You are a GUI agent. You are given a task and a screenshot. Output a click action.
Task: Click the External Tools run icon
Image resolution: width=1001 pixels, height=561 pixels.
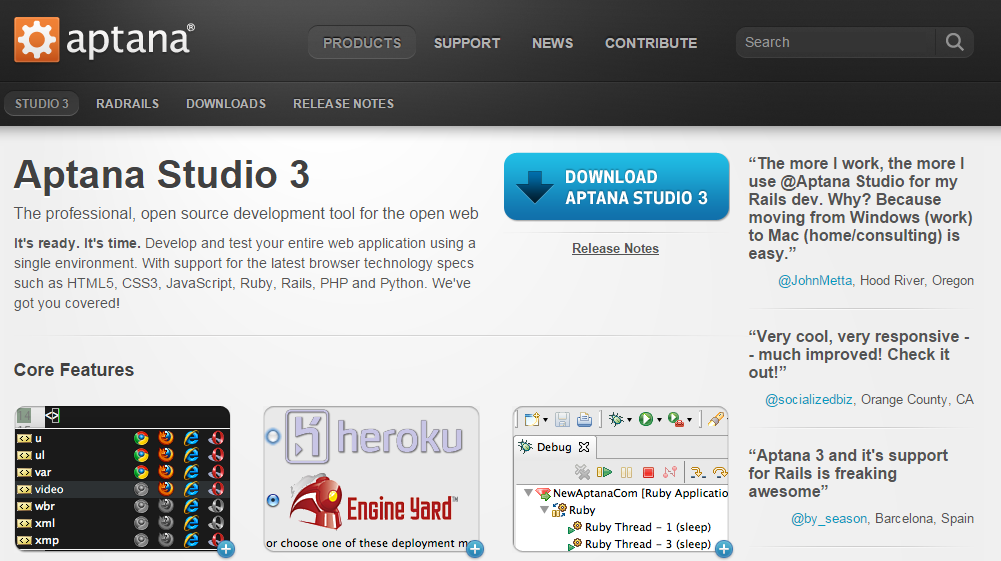676,419
